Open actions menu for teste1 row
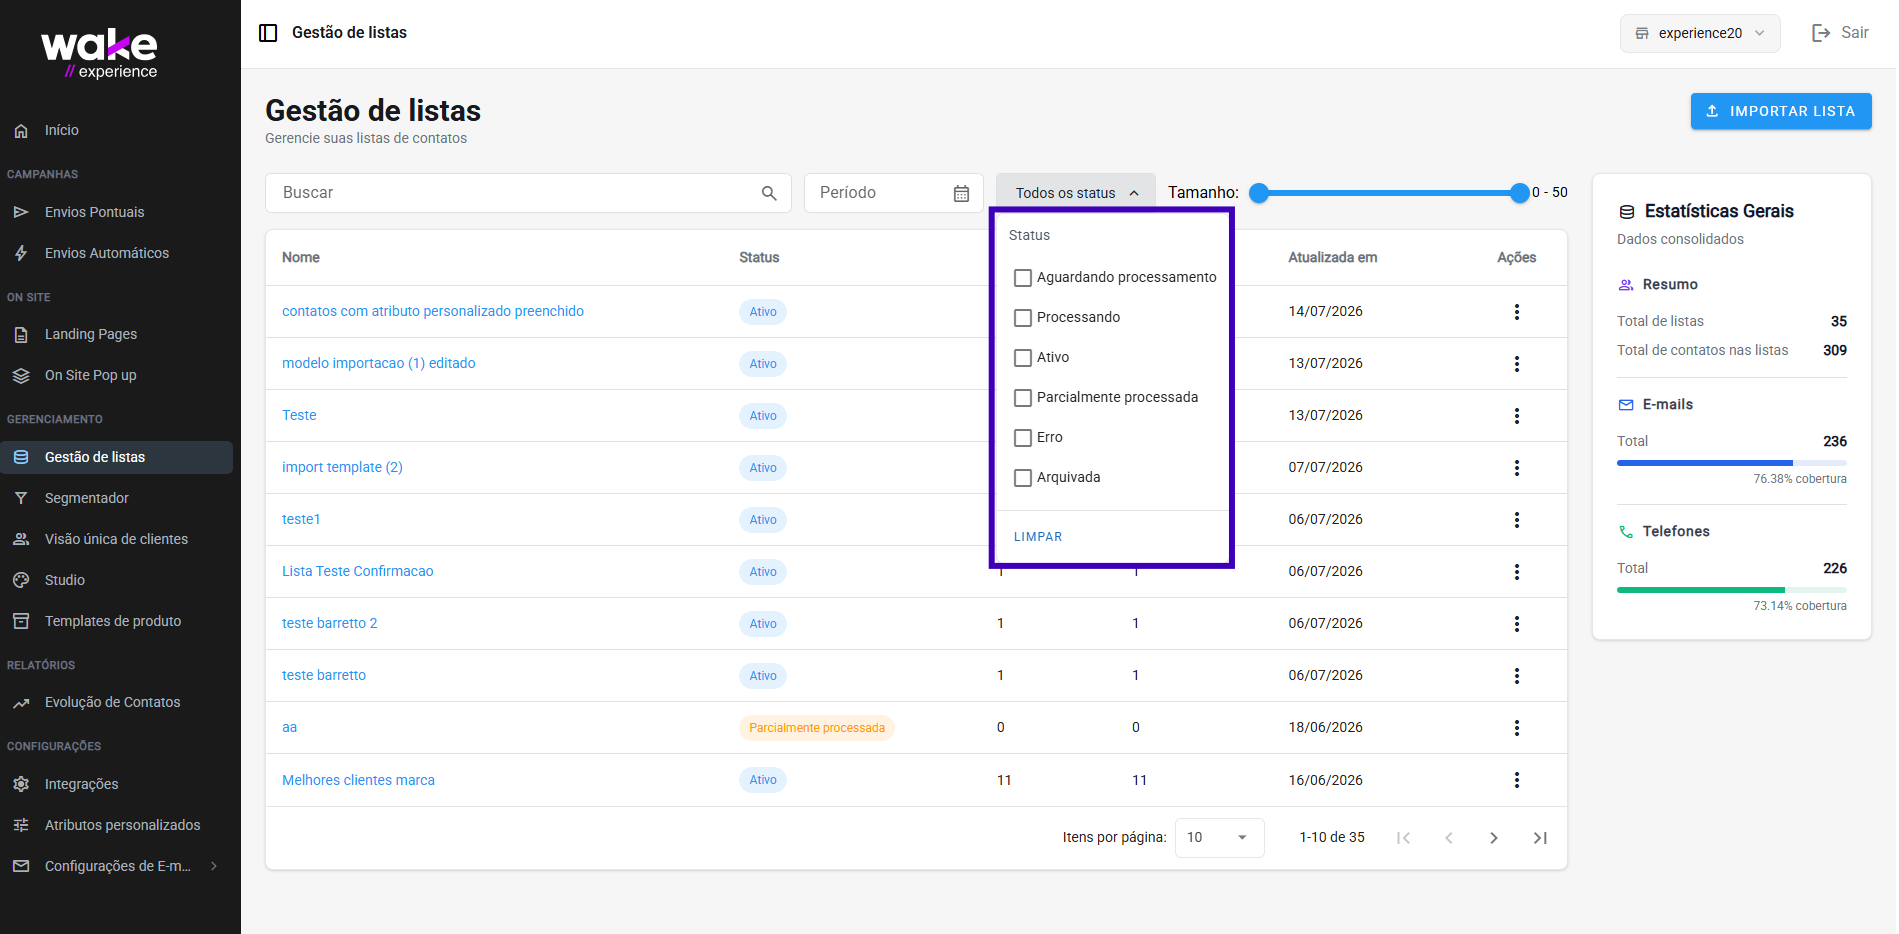This screenshot has width=1899, height=934. (x=1516, y=520)
